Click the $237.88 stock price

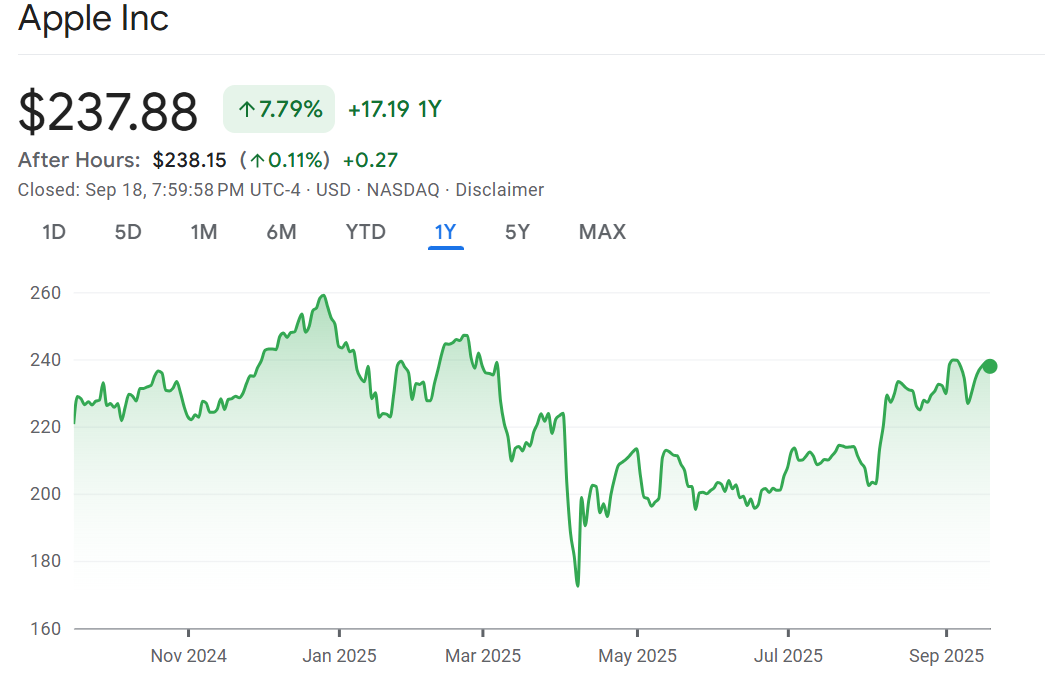(108, 111)
